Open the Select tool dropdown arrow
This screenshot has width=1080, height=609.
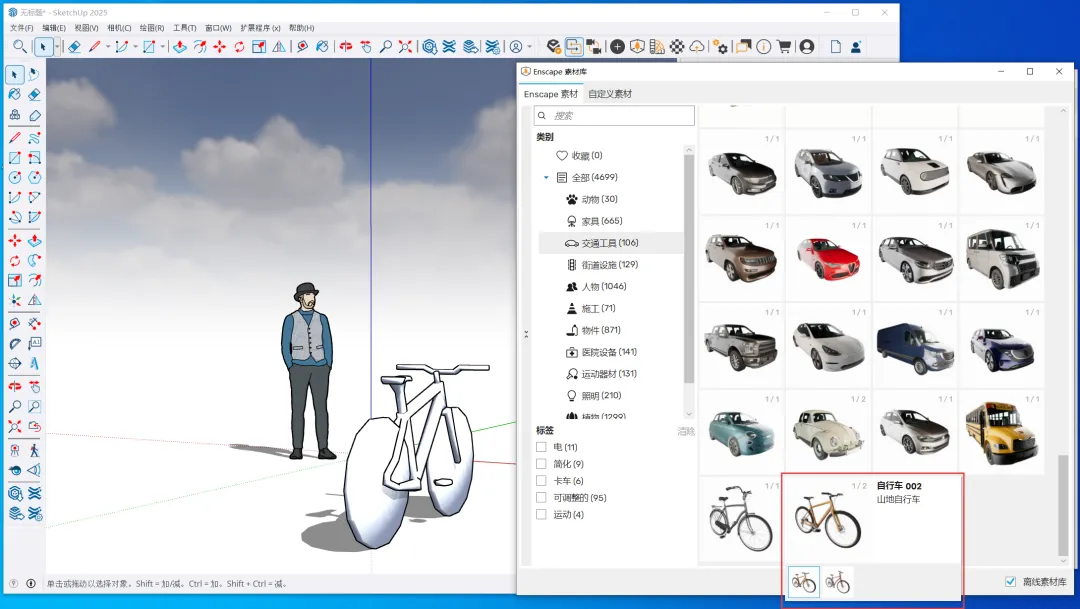pyautogui.click(x=56, y=46)
